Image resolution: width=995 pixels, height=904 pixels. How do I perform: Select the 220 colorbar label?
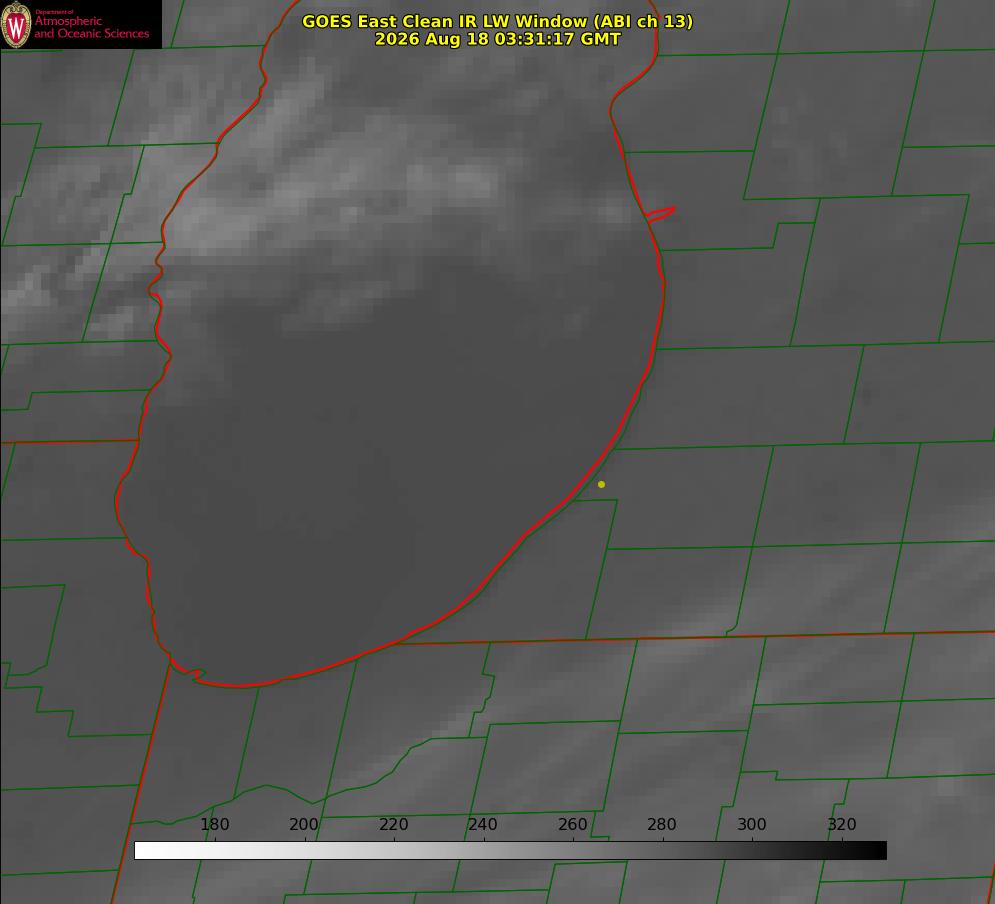[393, 824]
